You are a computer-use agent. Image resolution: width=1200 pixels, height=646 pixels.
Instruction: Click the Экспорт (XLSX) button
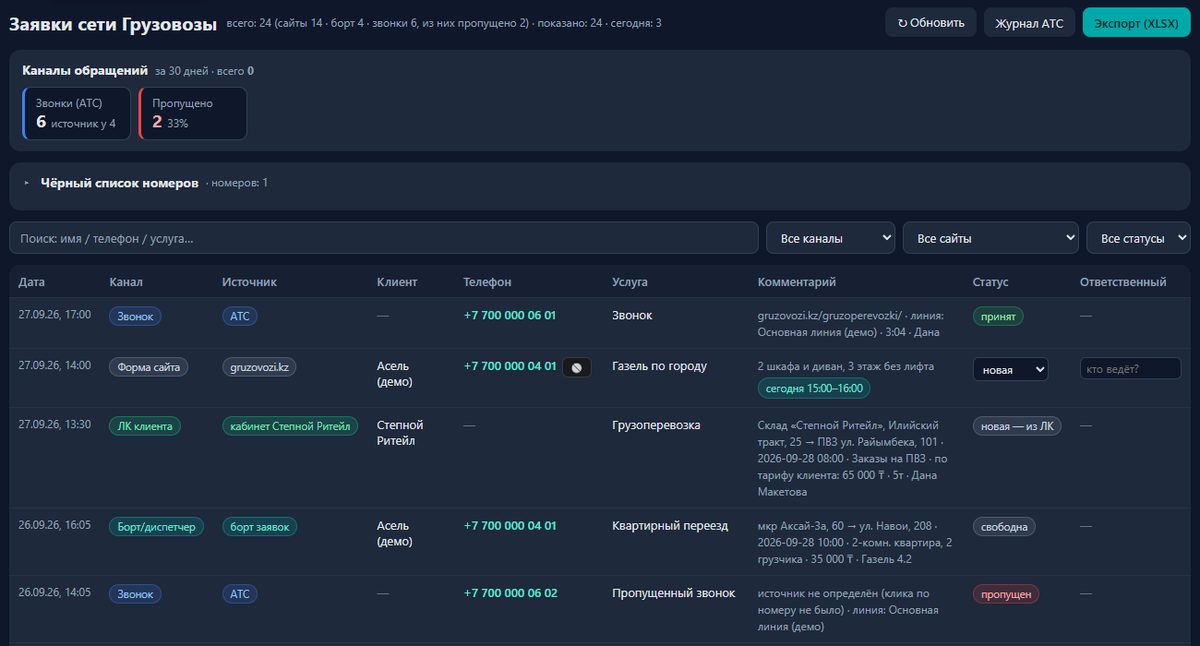click(1135, 22)
